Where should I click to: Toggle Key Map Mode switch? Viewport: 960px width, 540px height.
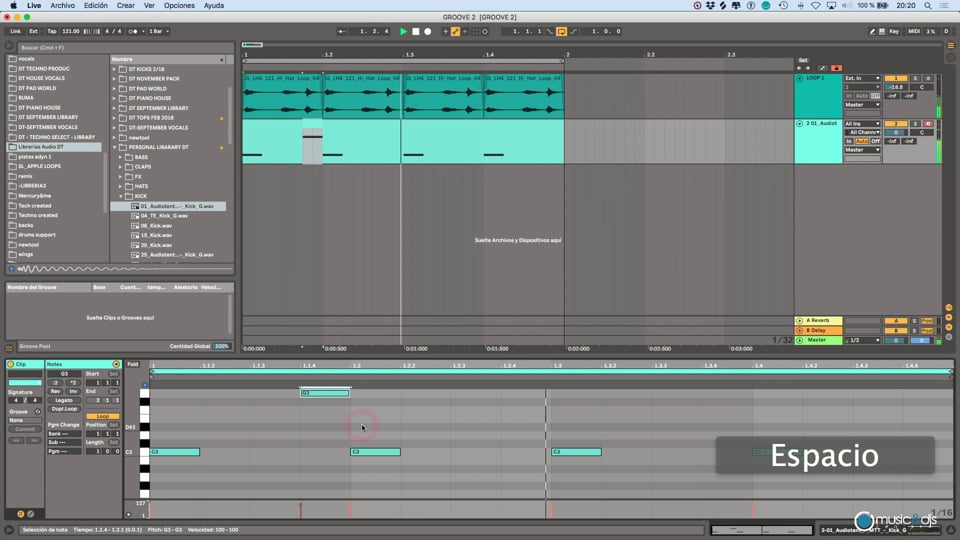894,31
